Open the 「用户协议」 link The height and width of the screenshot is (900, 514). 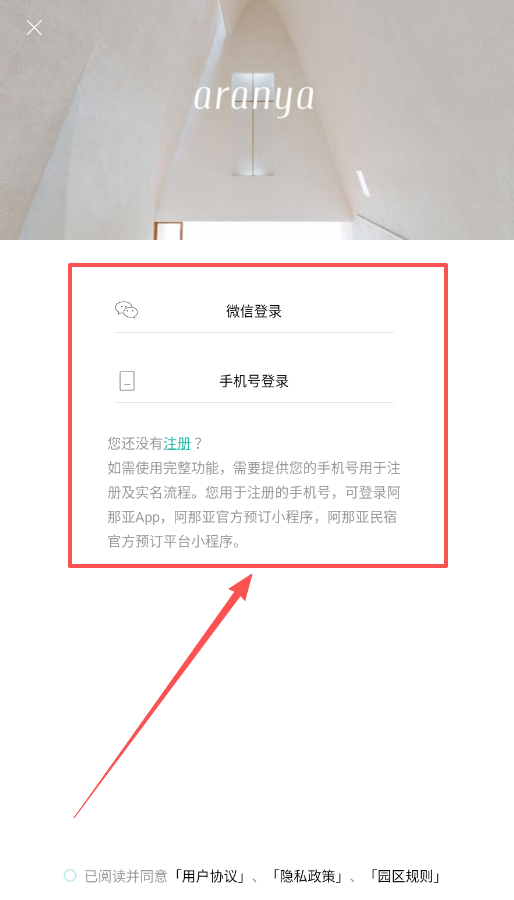pos(210,876)
